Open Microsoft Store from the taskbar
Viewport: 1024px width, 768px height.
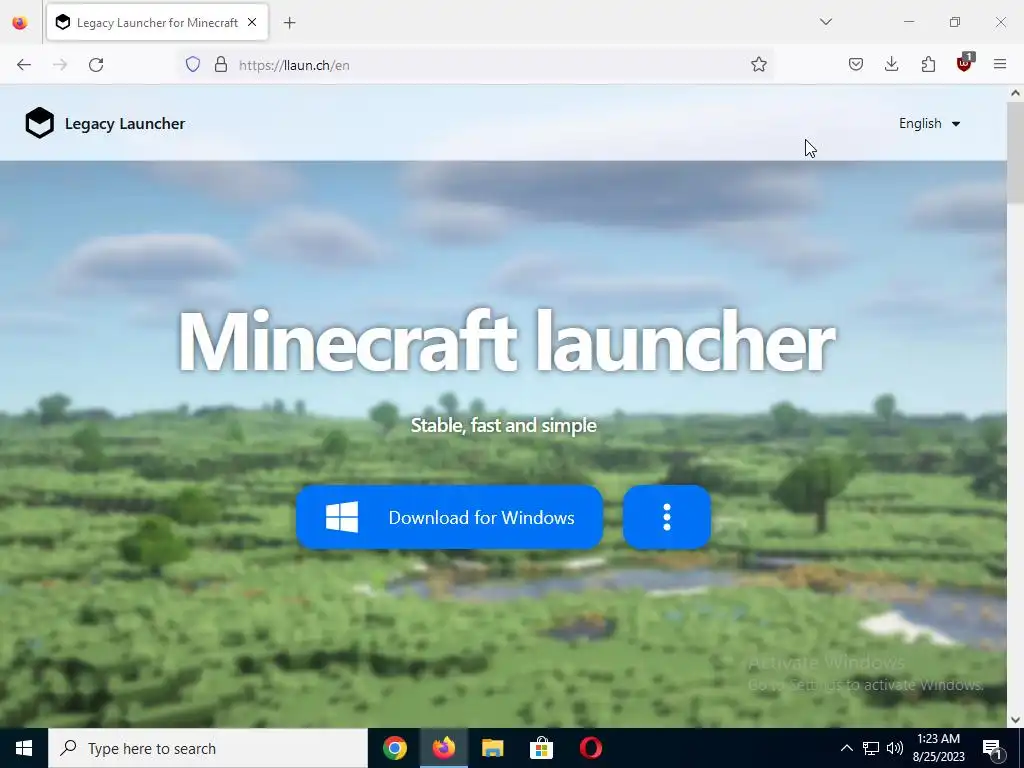tap(541, 748)
